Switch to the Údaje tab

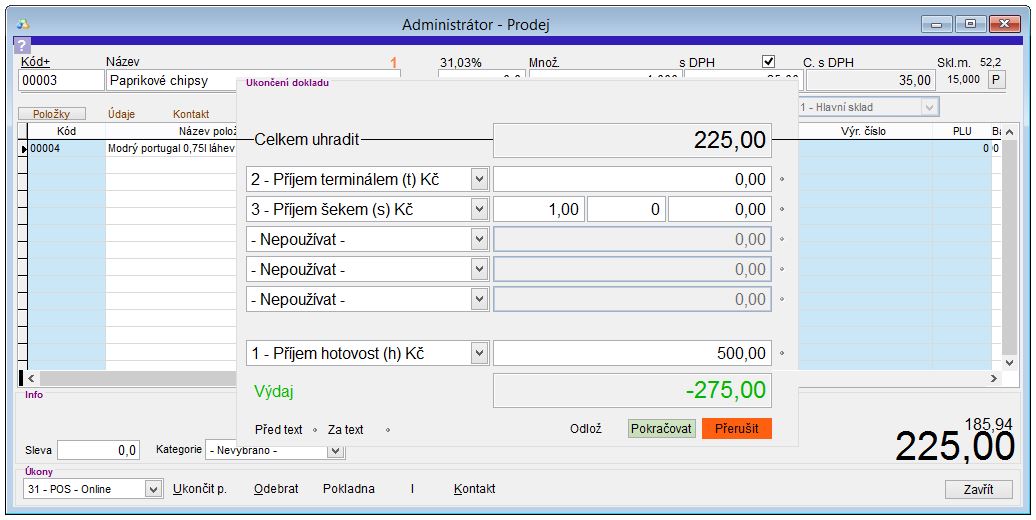click(121, 114)
